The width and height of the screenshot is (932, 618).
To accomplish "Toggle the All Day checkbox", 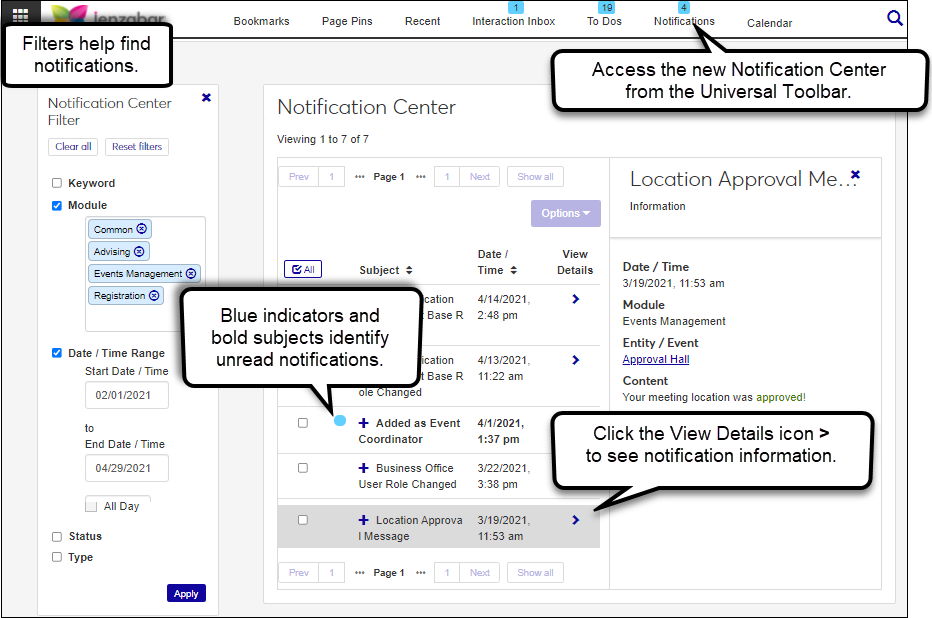I will pyautogui.click(x=91, y=505).
